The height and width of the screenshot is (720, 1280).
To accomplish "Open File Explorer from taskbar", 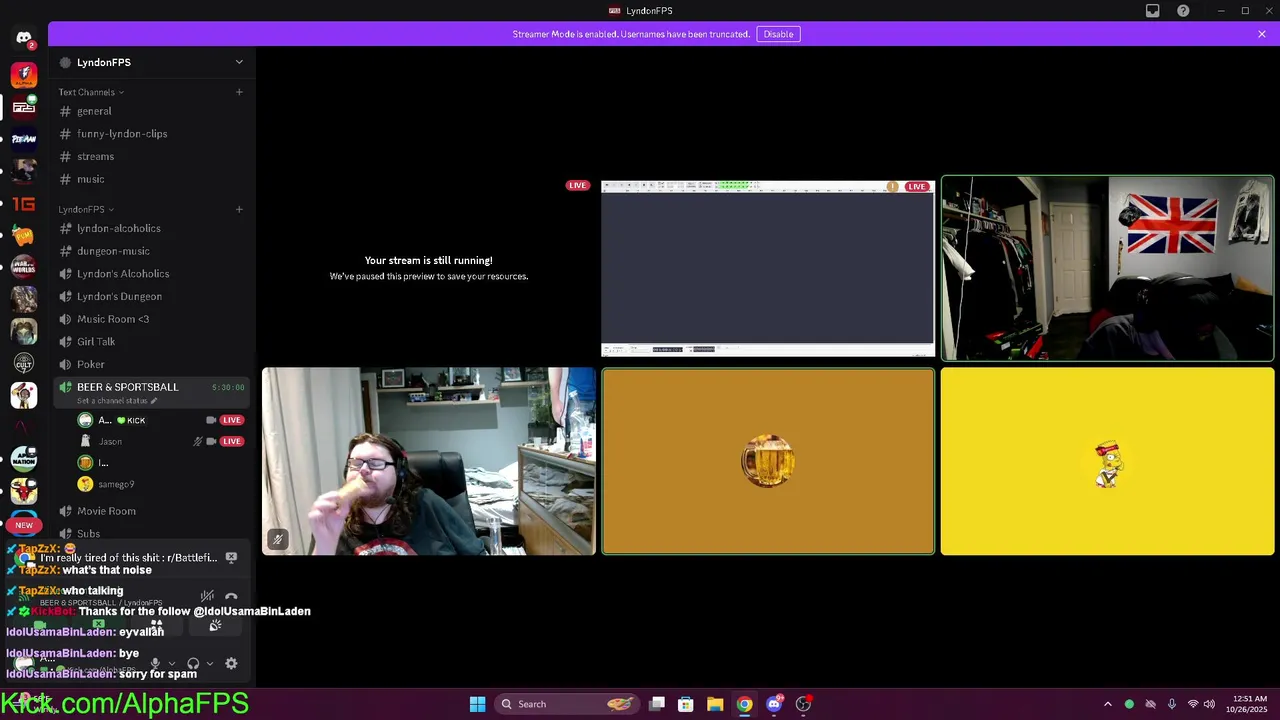I will [715, 704].
